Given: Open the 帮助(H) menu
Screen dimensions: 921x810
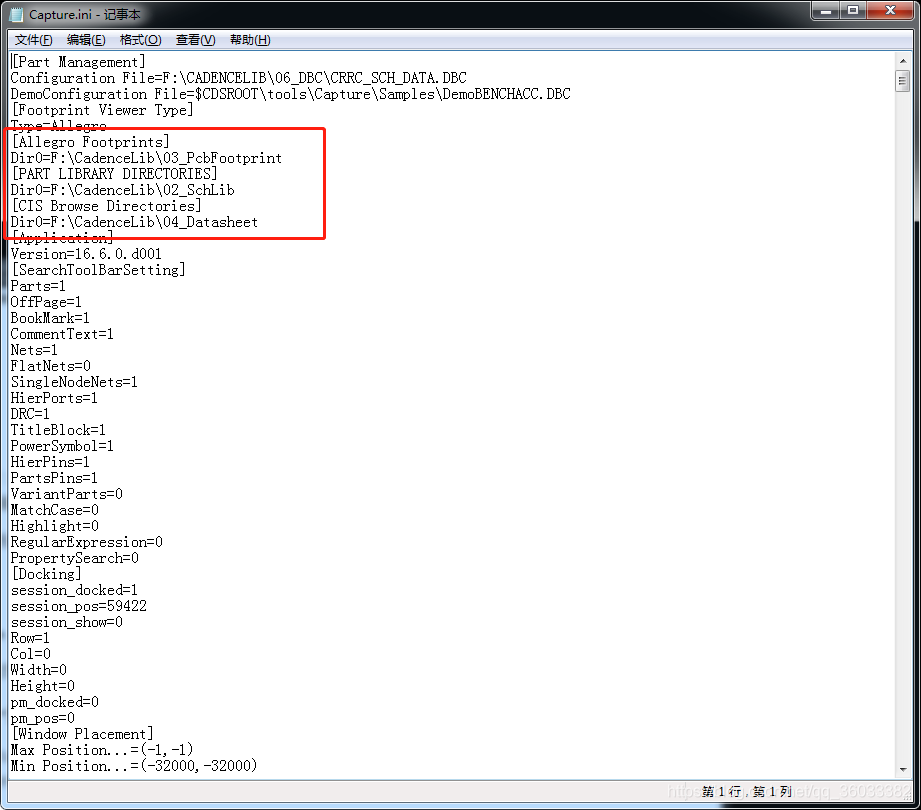Looking at the screenshot, I should pyautogui.click(x=250, y=40).
